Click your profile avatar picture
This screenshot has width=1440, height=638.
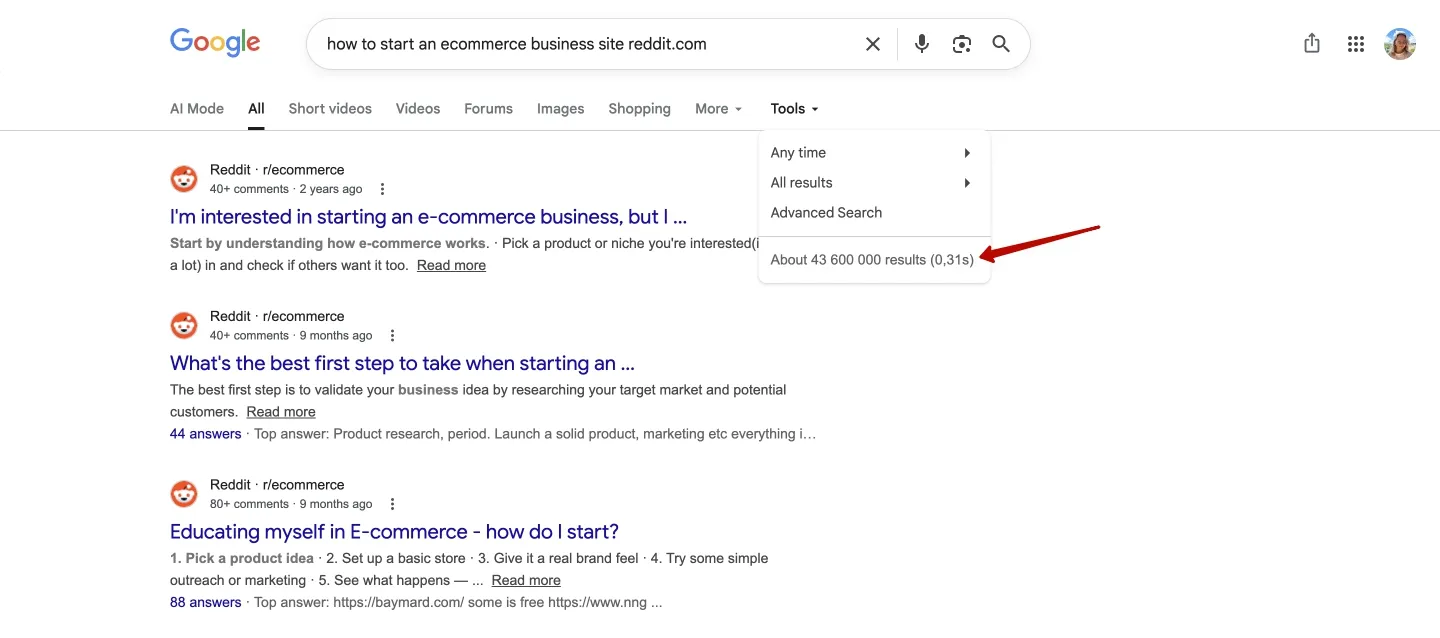coord(1399,43)
